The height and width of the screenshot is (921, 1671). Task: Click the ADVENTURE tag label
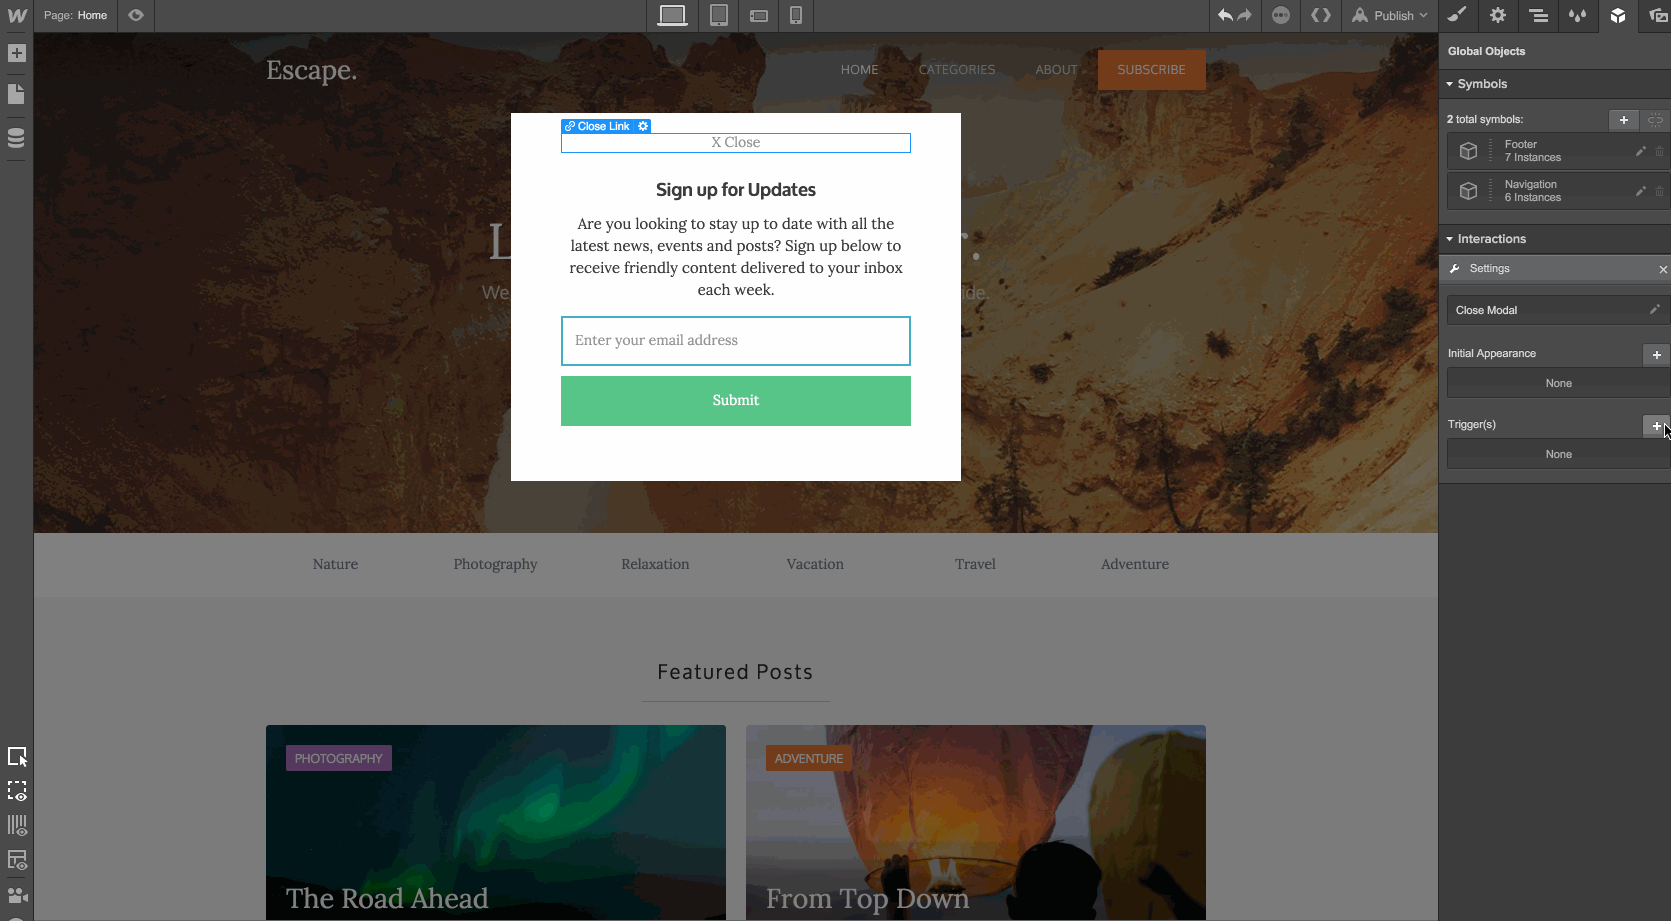(809, 758)
